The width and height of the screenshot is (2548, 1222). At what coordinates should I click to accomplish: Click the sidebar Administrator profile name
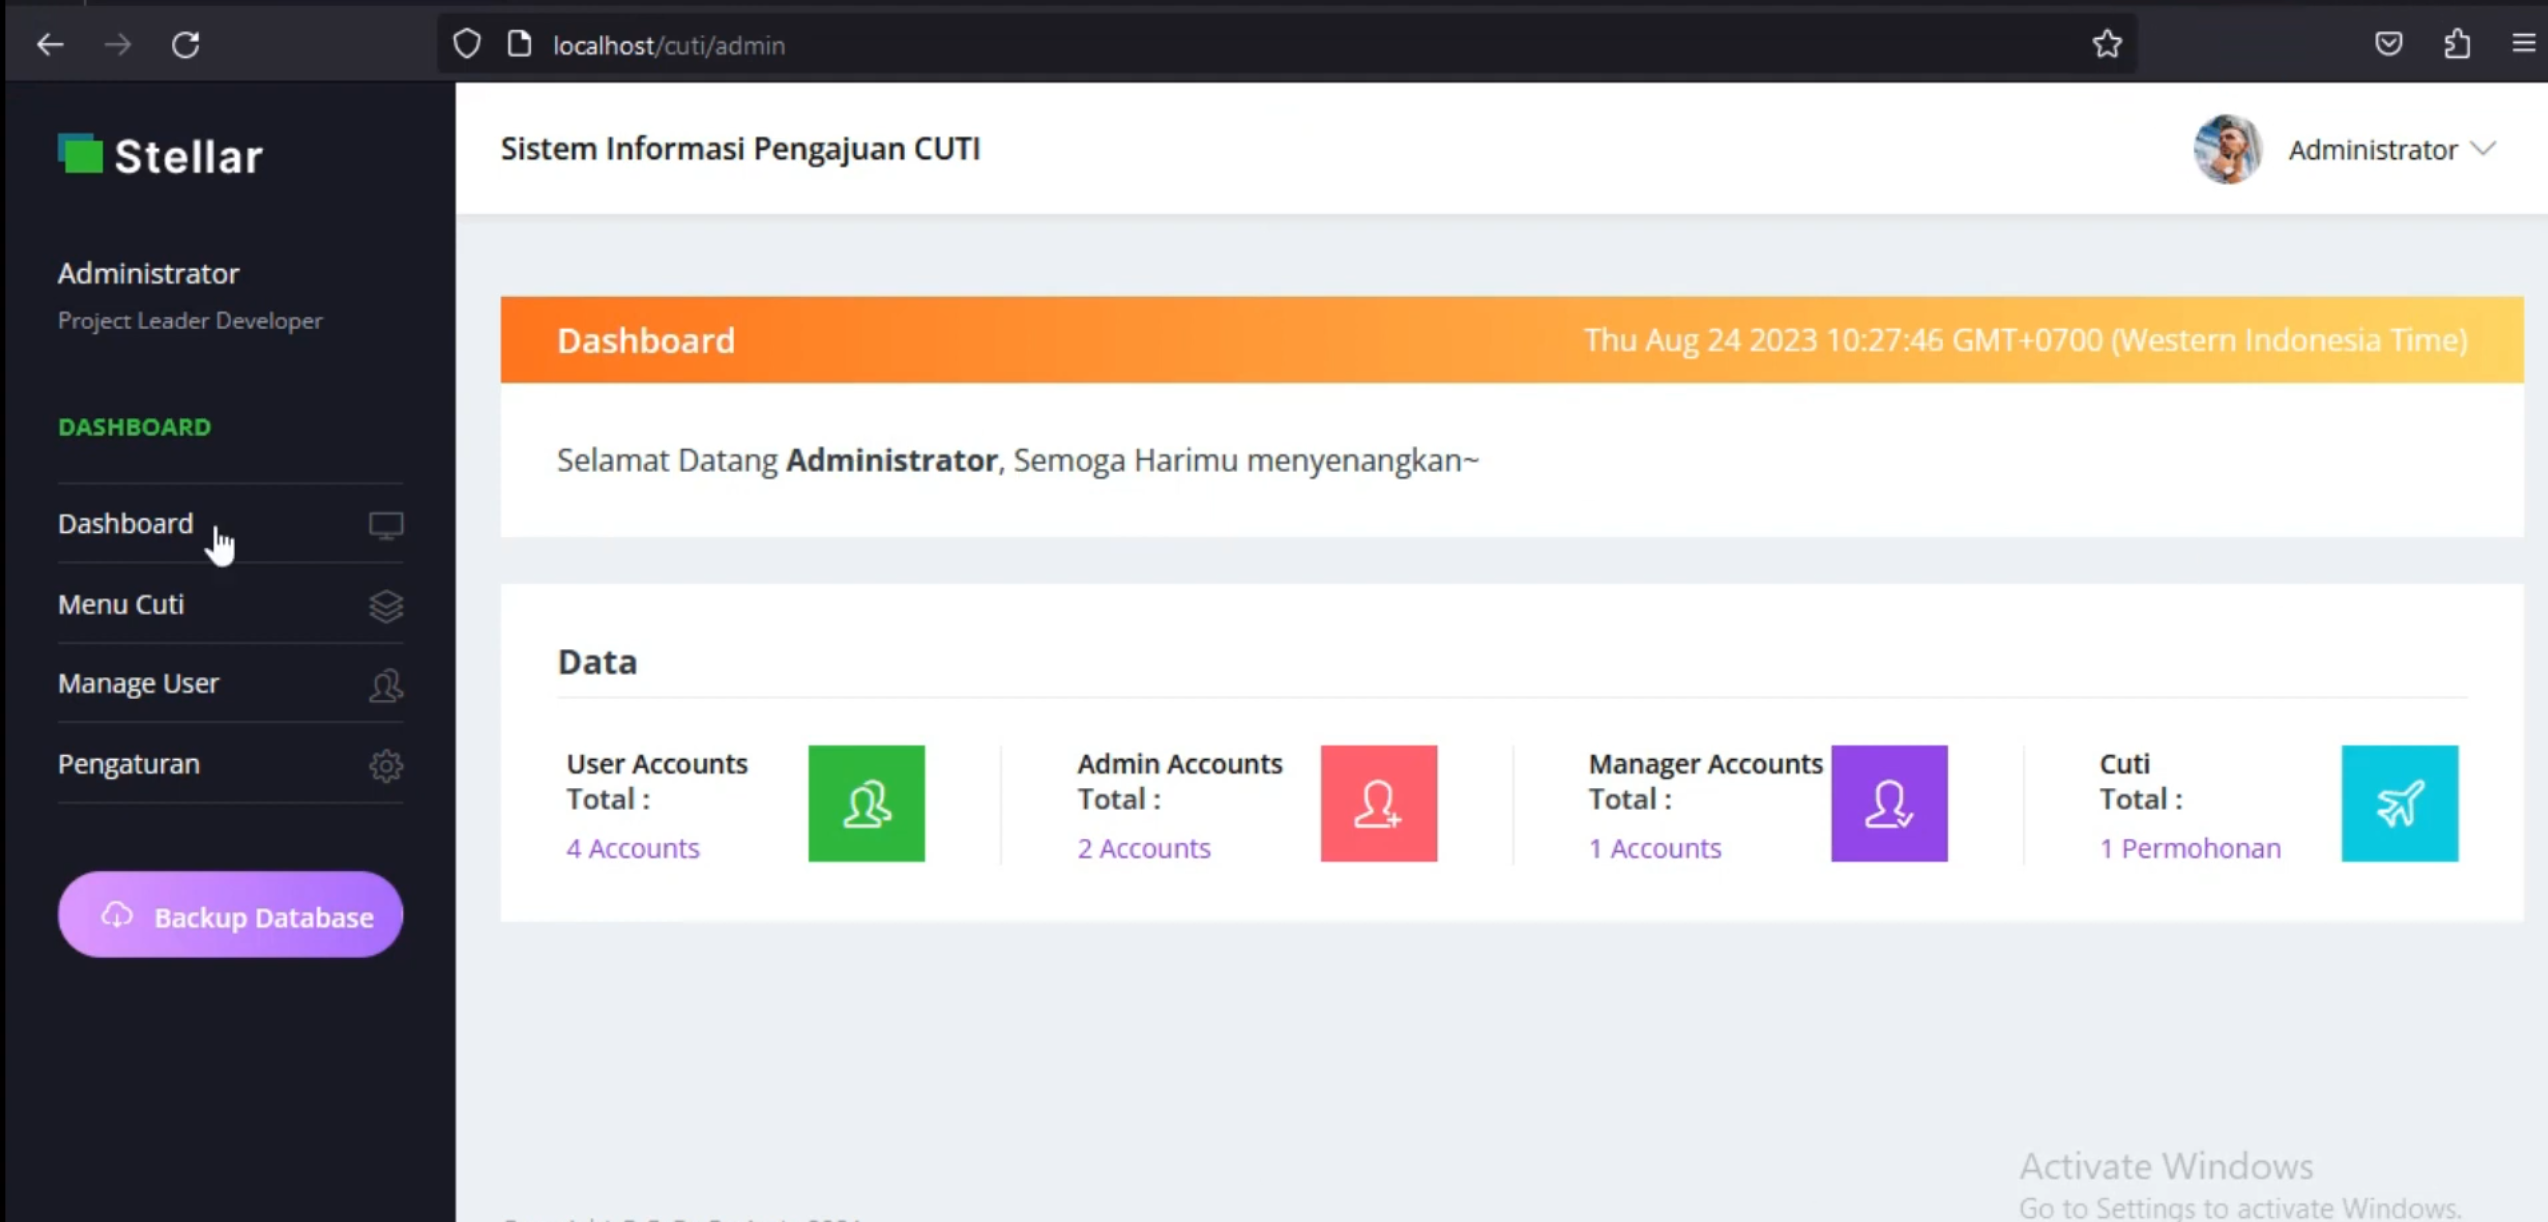[148, 273]
